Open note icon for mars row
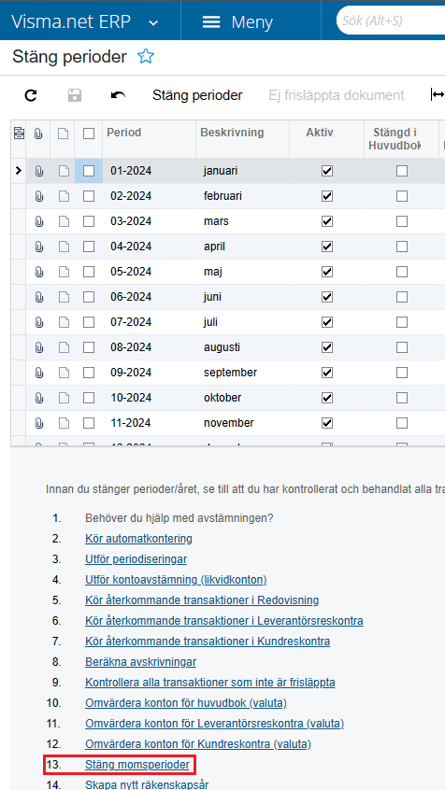Viewport: 445px width, 790px height. click(x=63, y=221)
